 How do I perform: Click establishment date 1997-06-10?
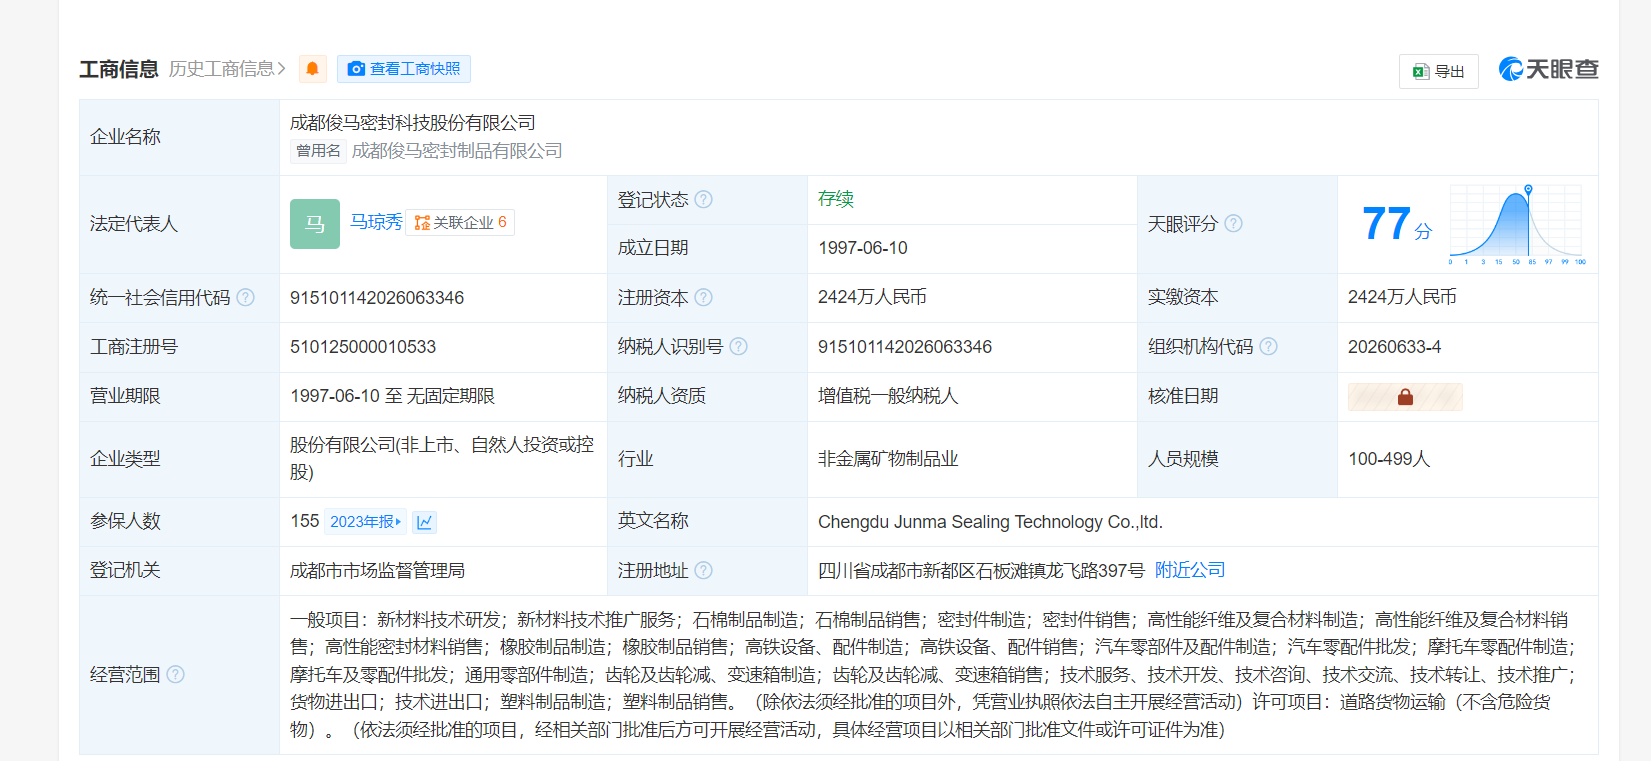[863, 248]
